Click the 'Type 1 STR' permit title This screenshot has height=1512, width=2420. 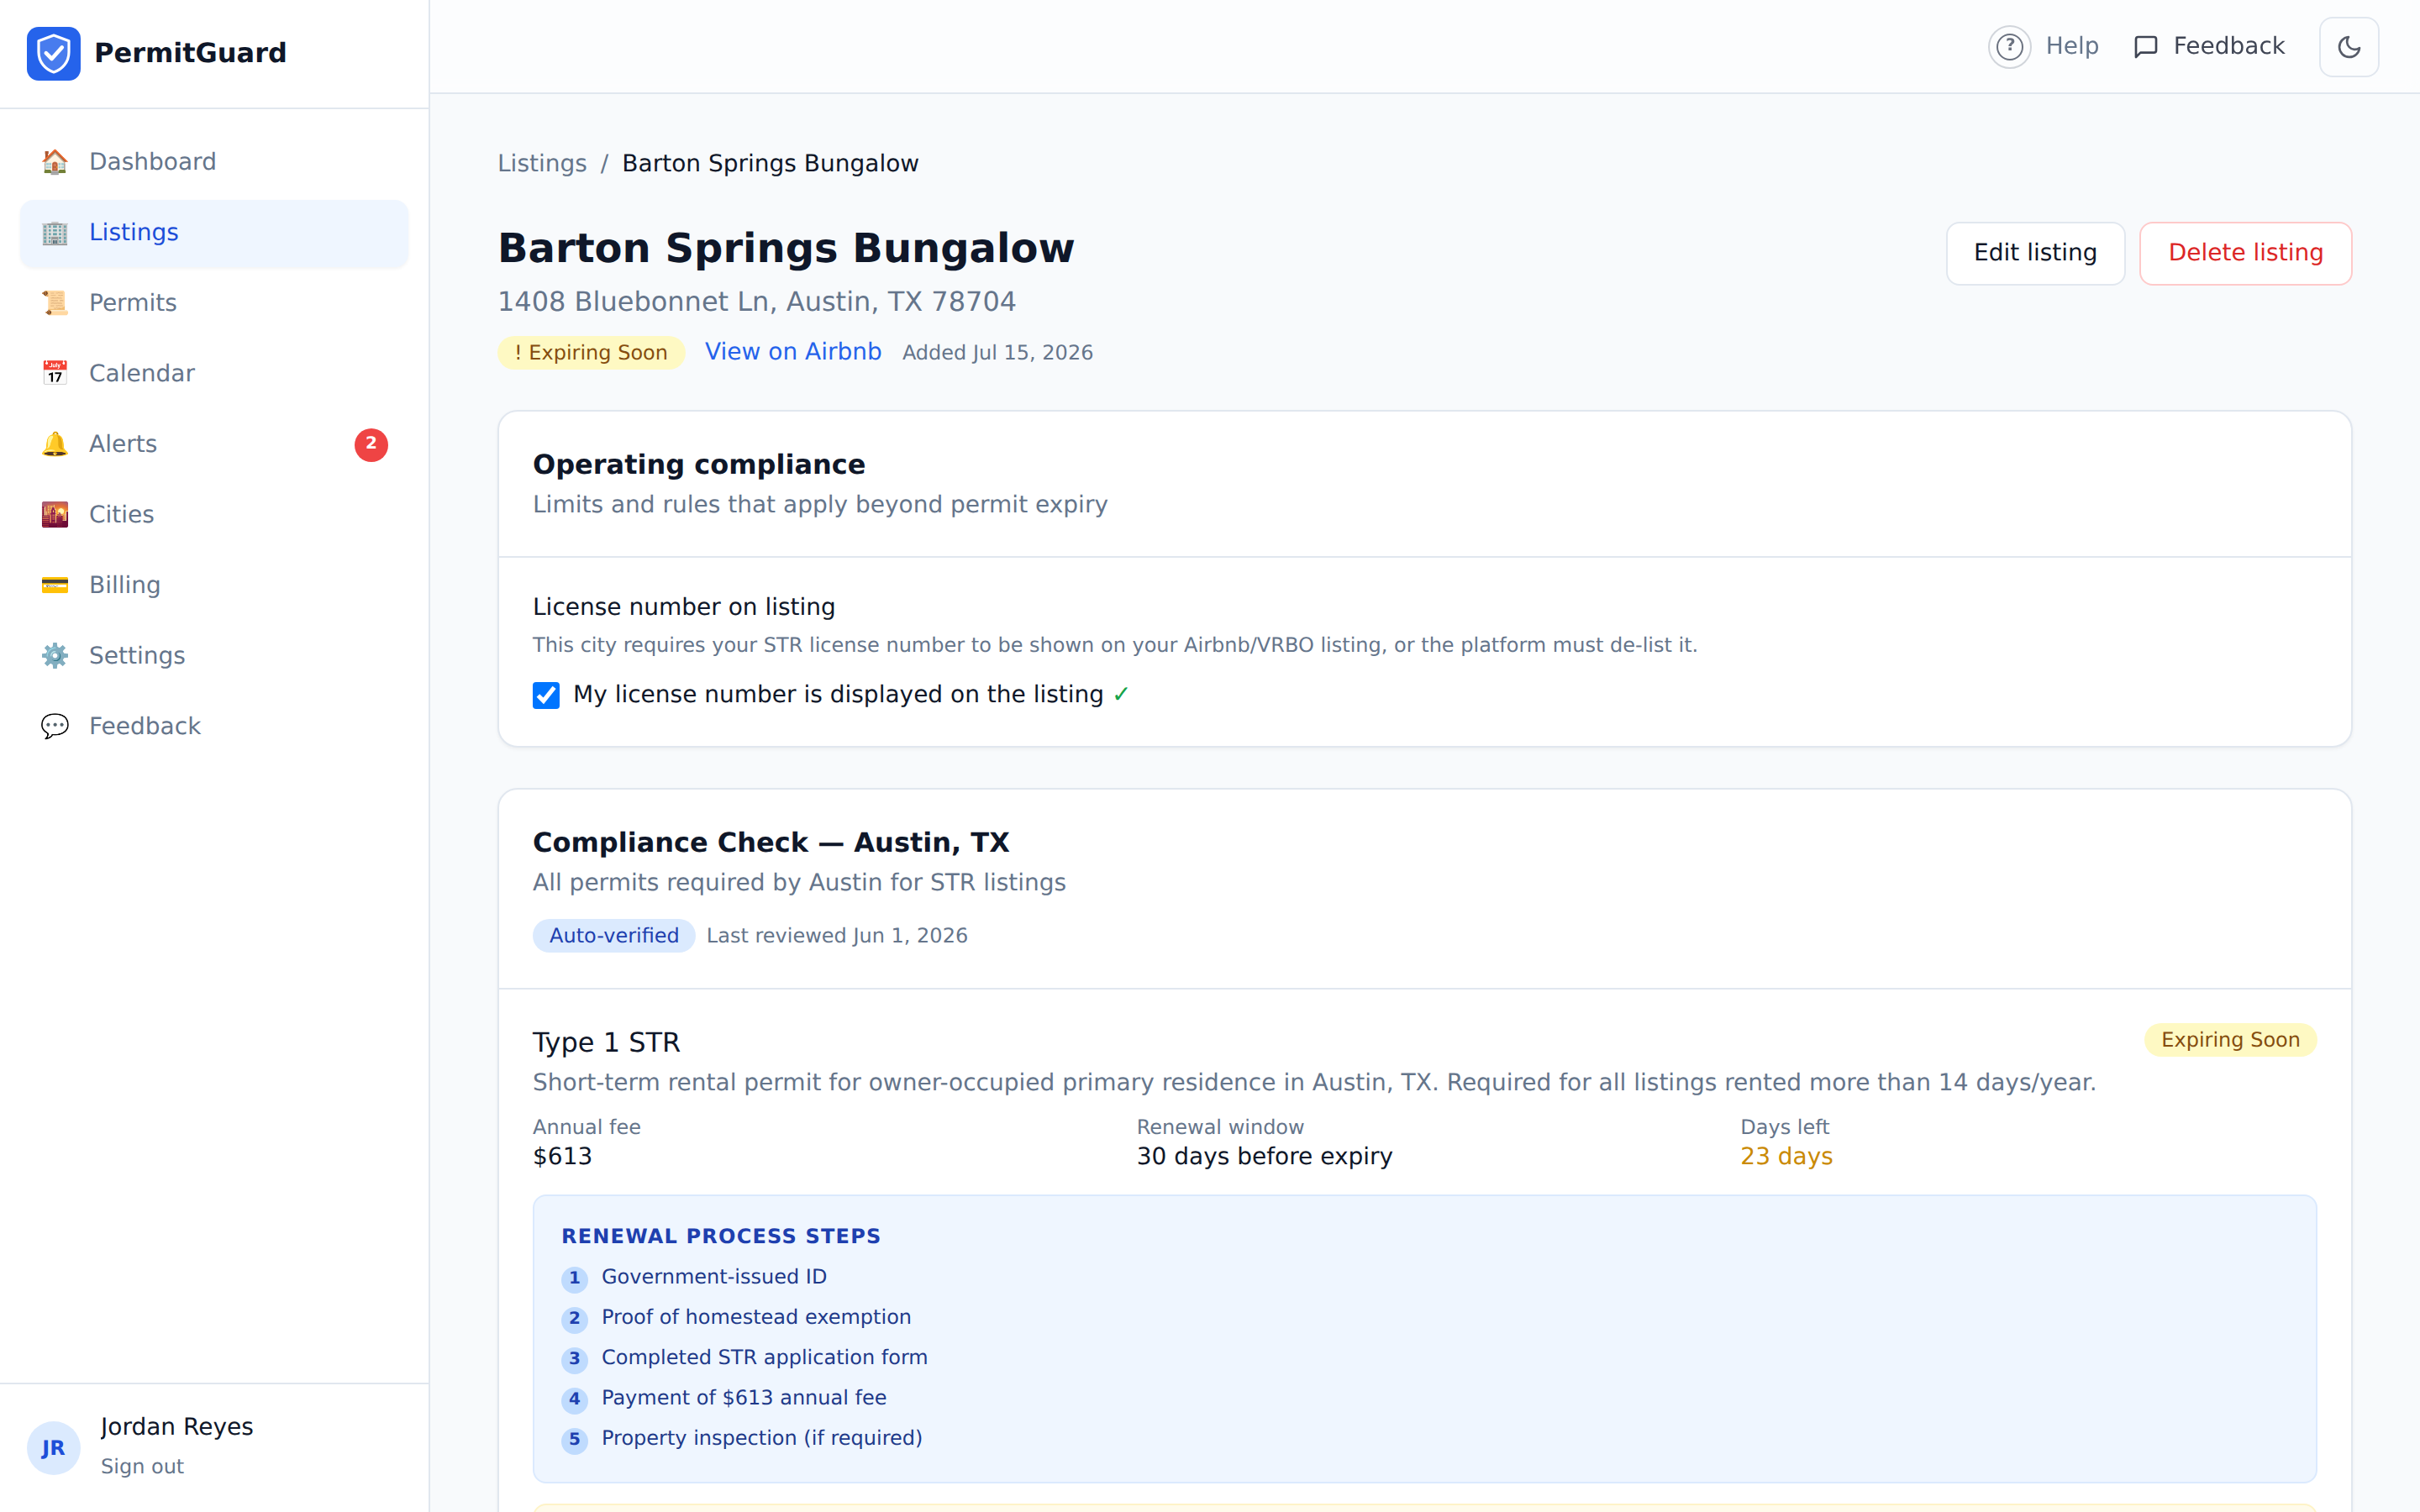pyautogui.click(x=606, y=1043)
